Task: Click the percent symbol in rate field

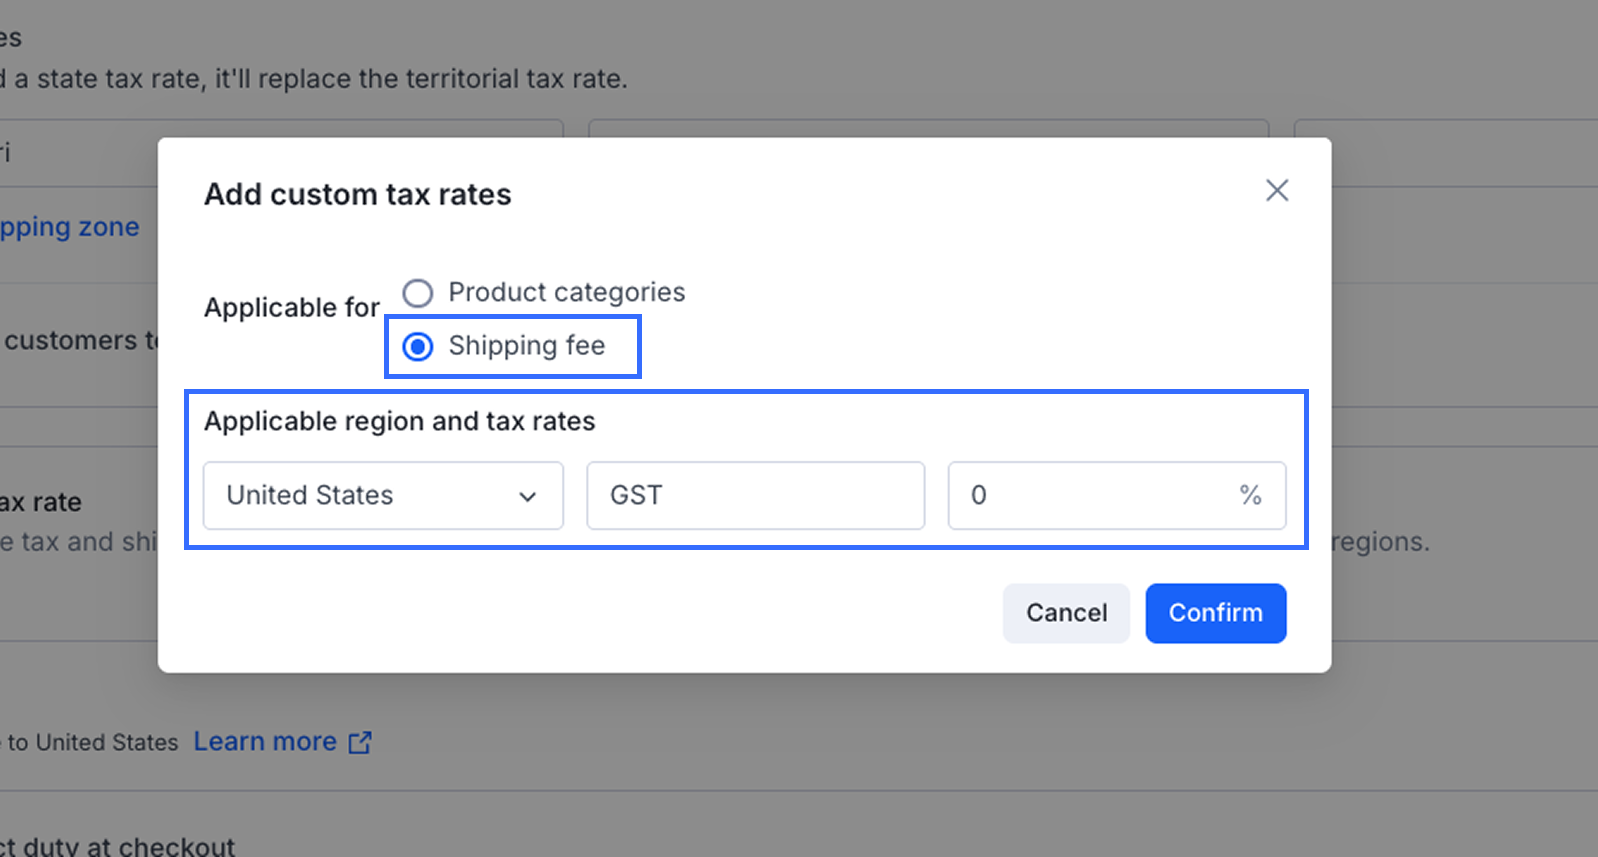Action: [x=1250, y=495]
